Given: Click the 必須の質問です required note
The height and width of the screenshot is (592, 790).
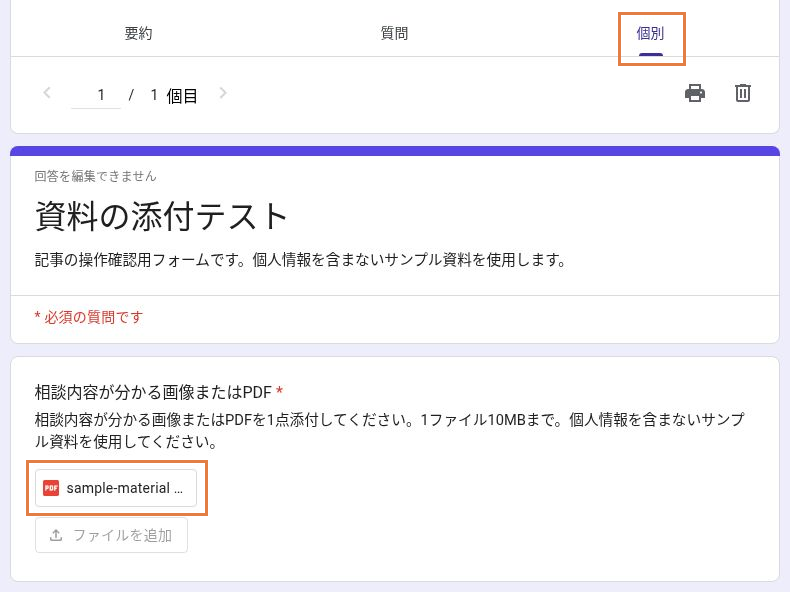Looking at the screenshot, I should pyautogui.click(x=89, y=317).
